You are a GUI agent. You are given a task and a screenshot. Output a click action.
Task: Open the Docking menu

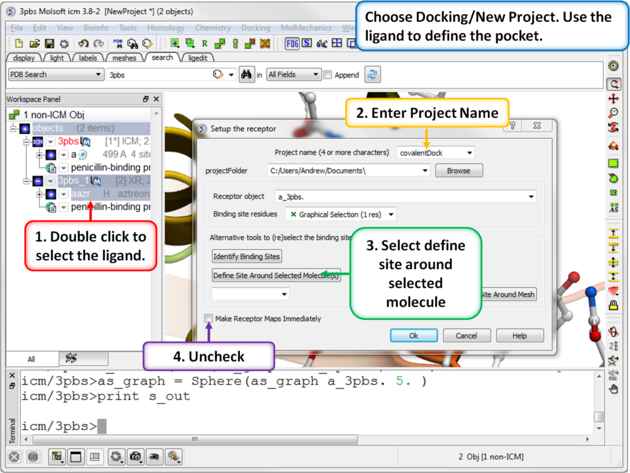coord(255,28)
